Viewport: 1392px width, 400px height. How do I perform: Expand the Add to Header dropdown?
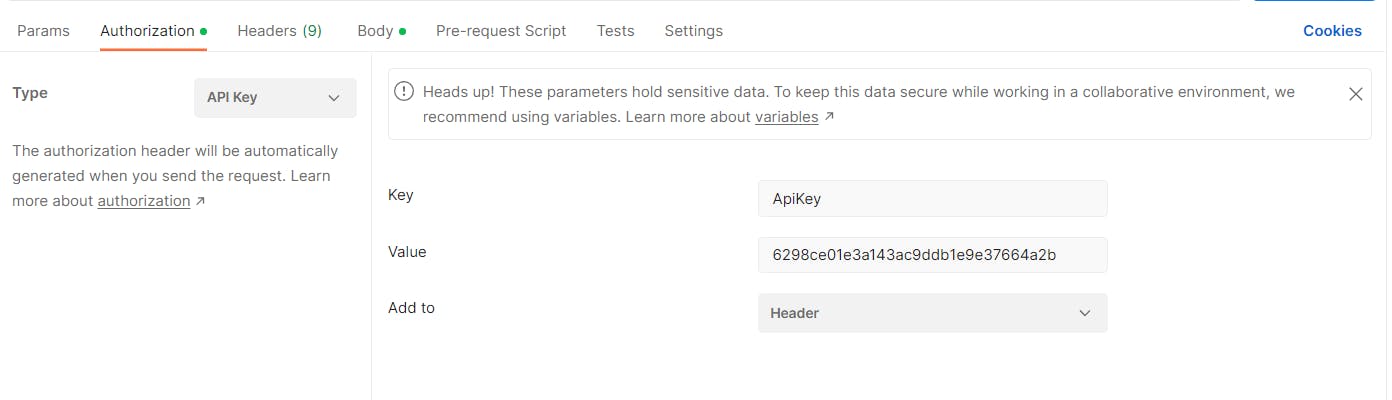(x=932, y=313)
